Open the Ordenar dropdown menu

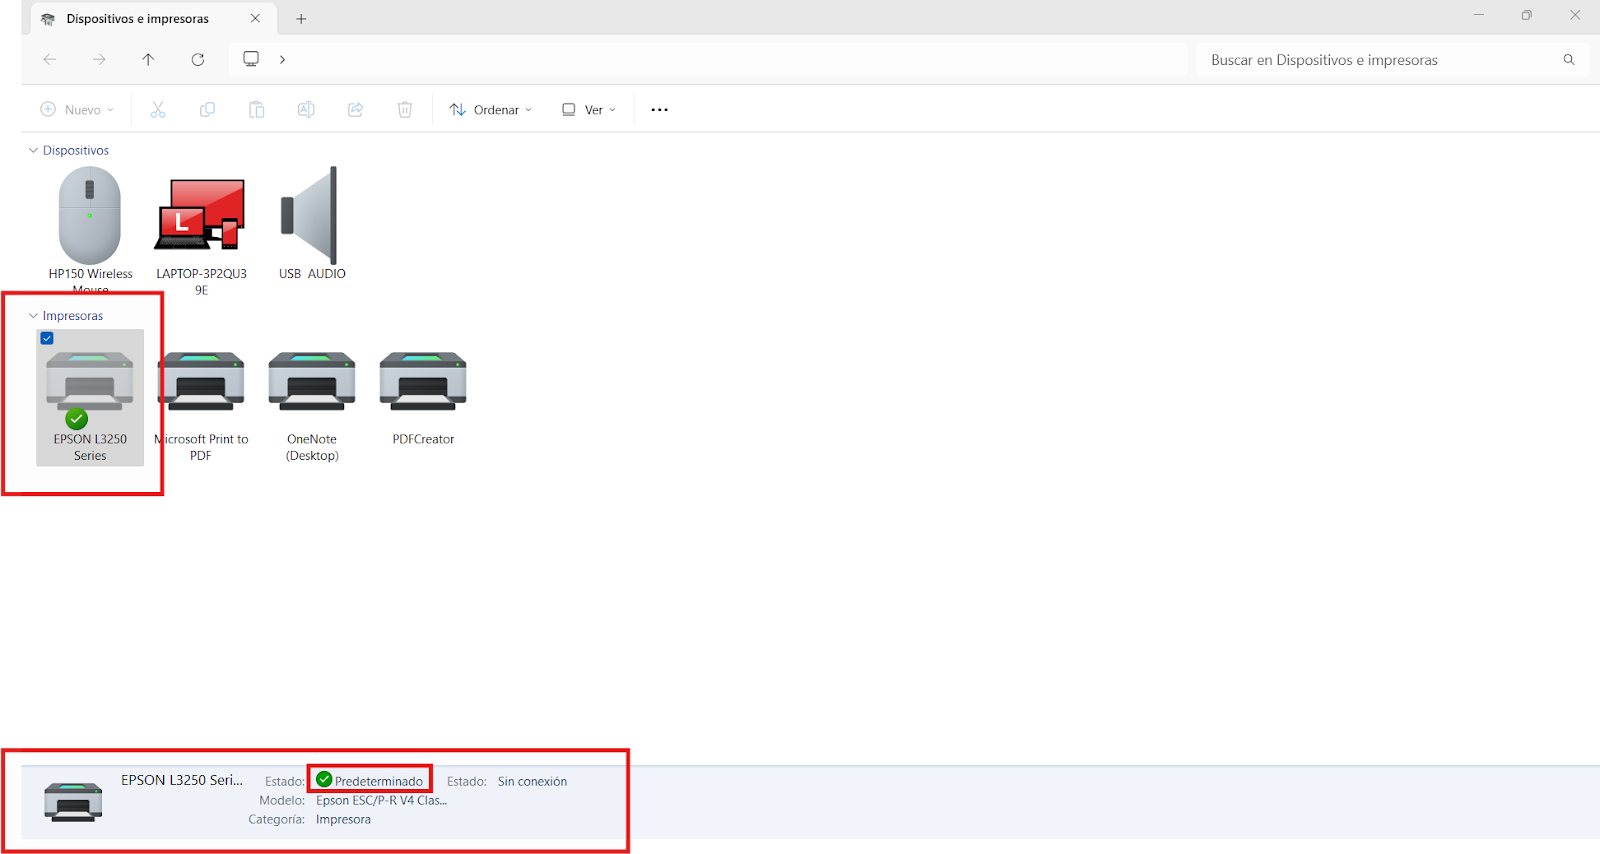tap(490, 110)
